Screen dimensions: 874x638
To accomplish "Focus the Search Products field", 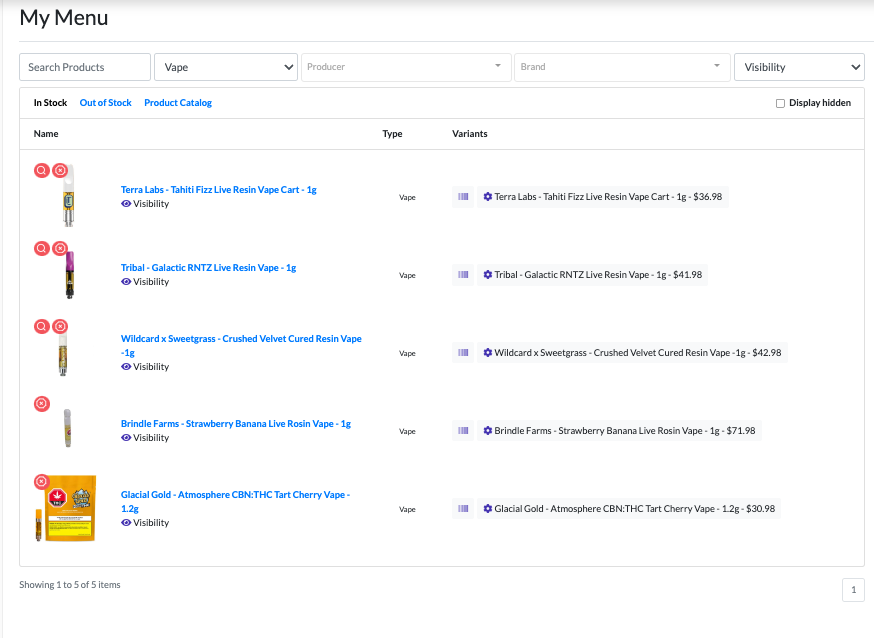I will (x=85, y=67).
